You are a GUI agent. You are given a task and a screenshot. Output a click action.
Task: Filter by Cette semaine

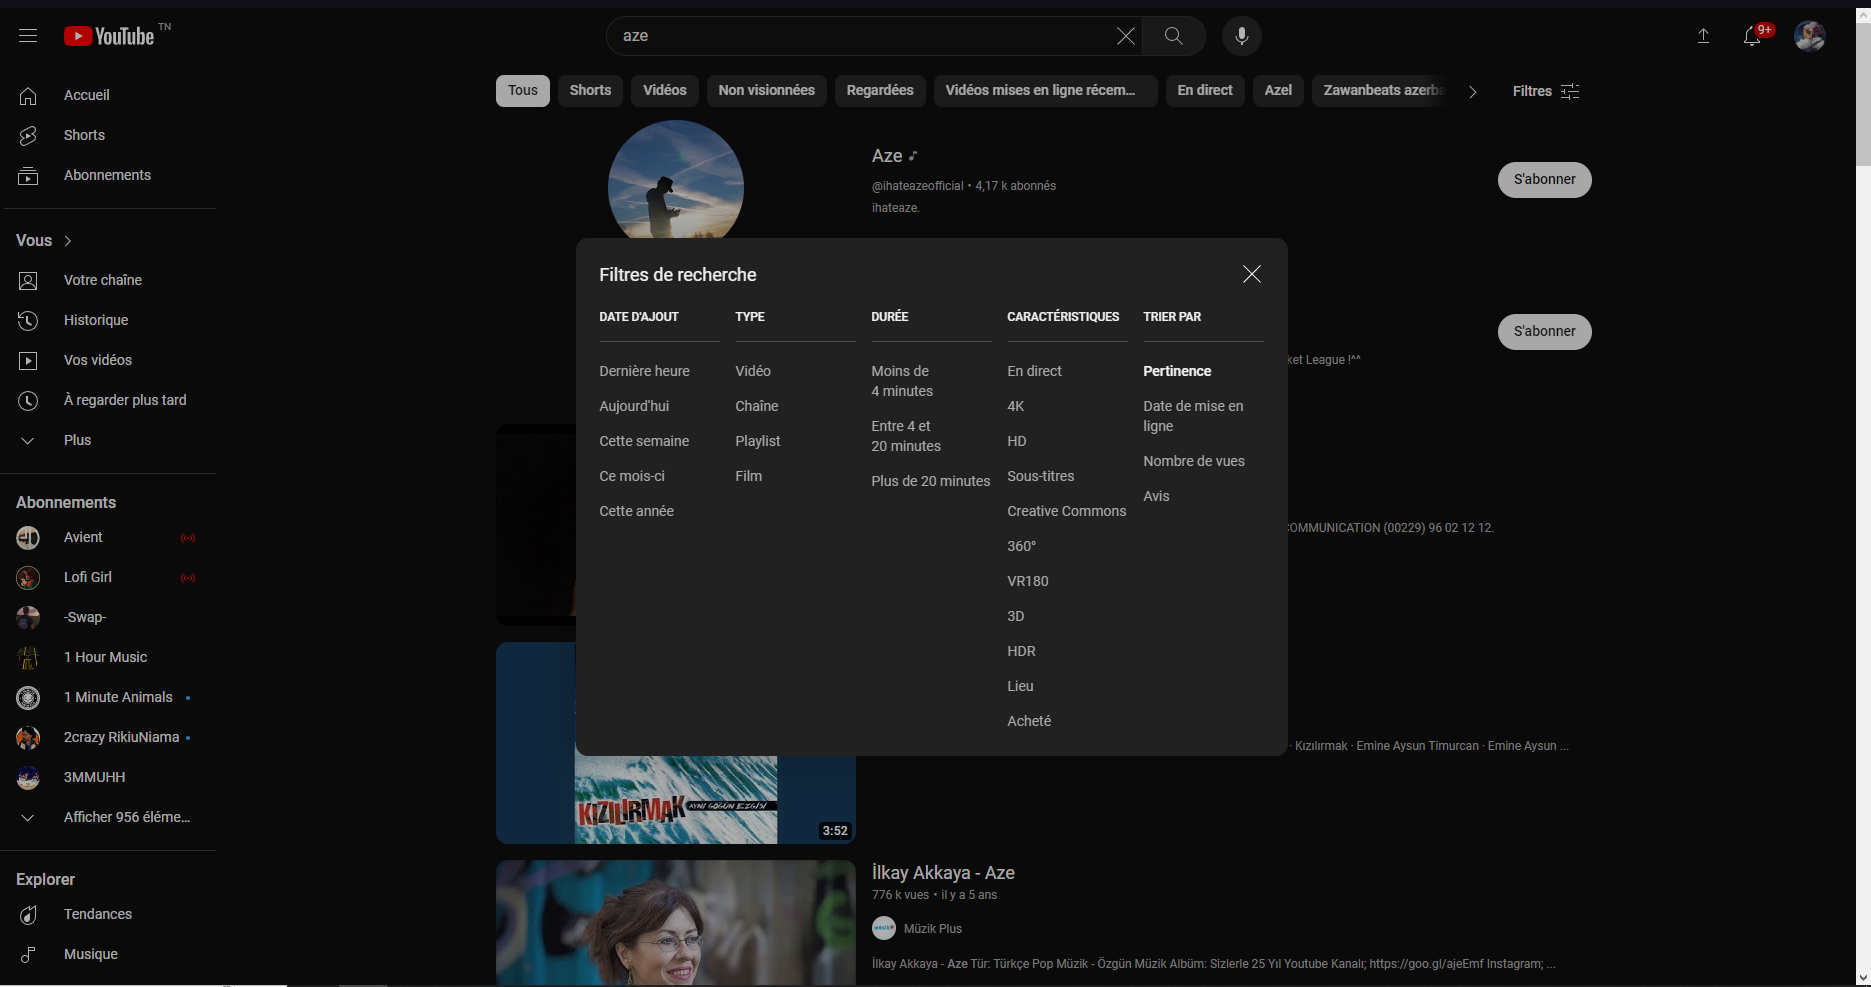[x=644, y=441]
